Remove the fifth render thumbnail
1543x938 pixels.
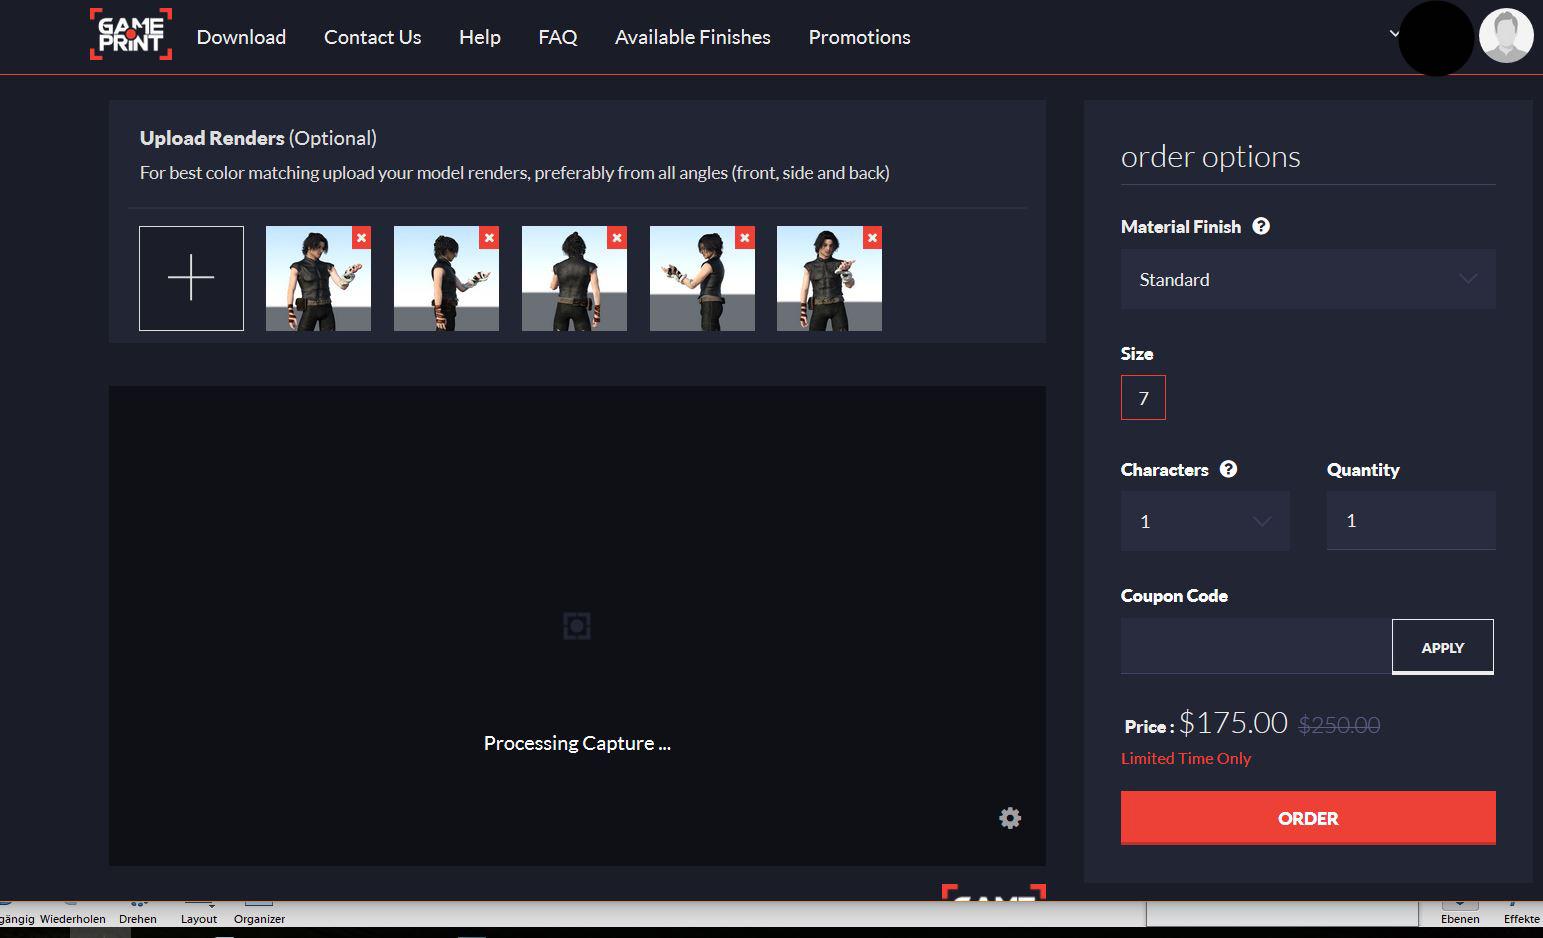tap(872, 237)
